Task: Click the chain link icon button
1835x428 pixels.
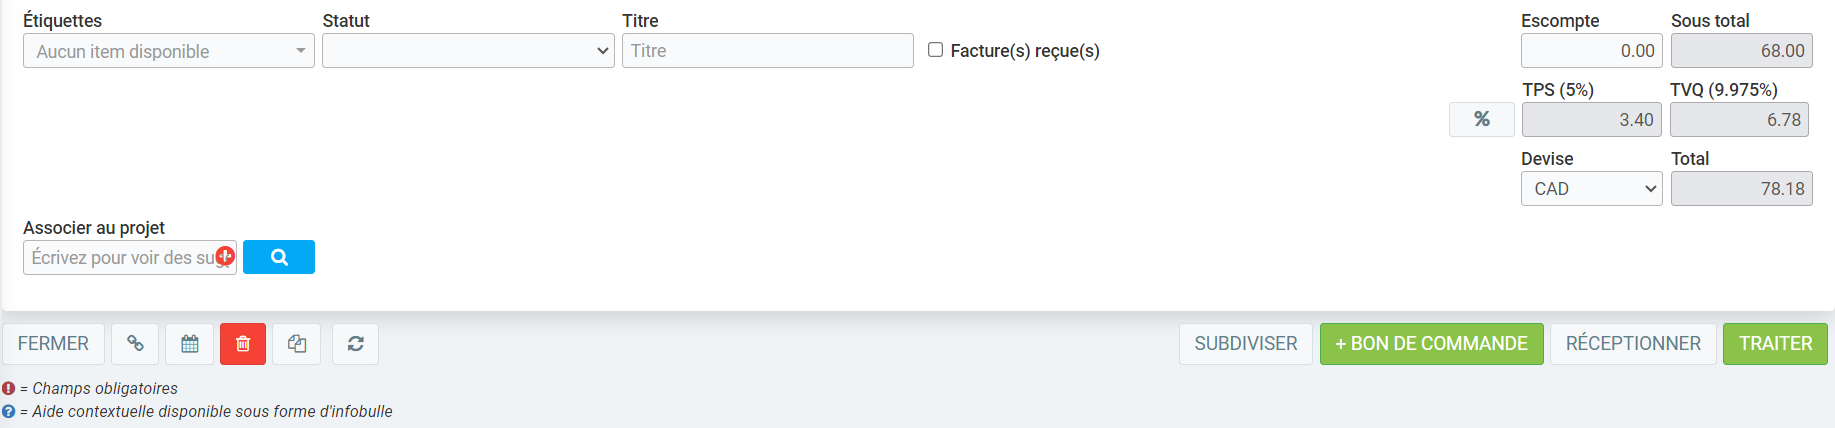Action: coord(135,344)
